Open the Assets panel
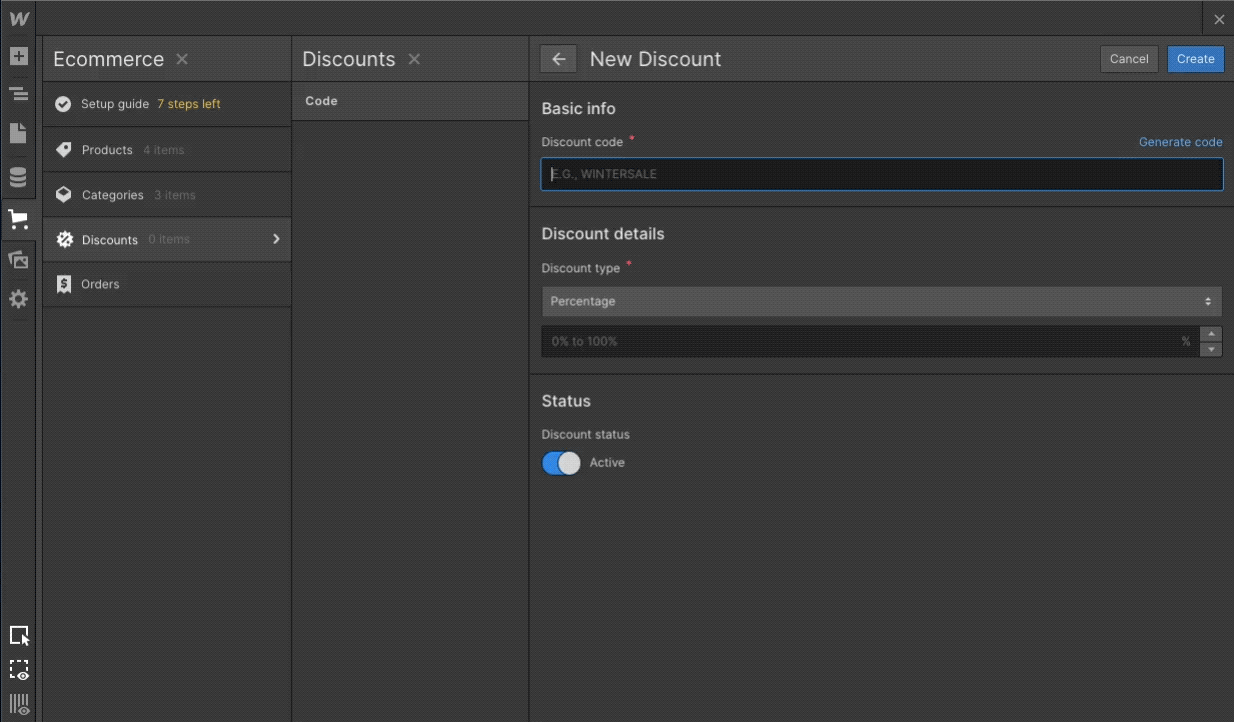The height and width of the screenshot is (722, 1234). coord(19,259)
